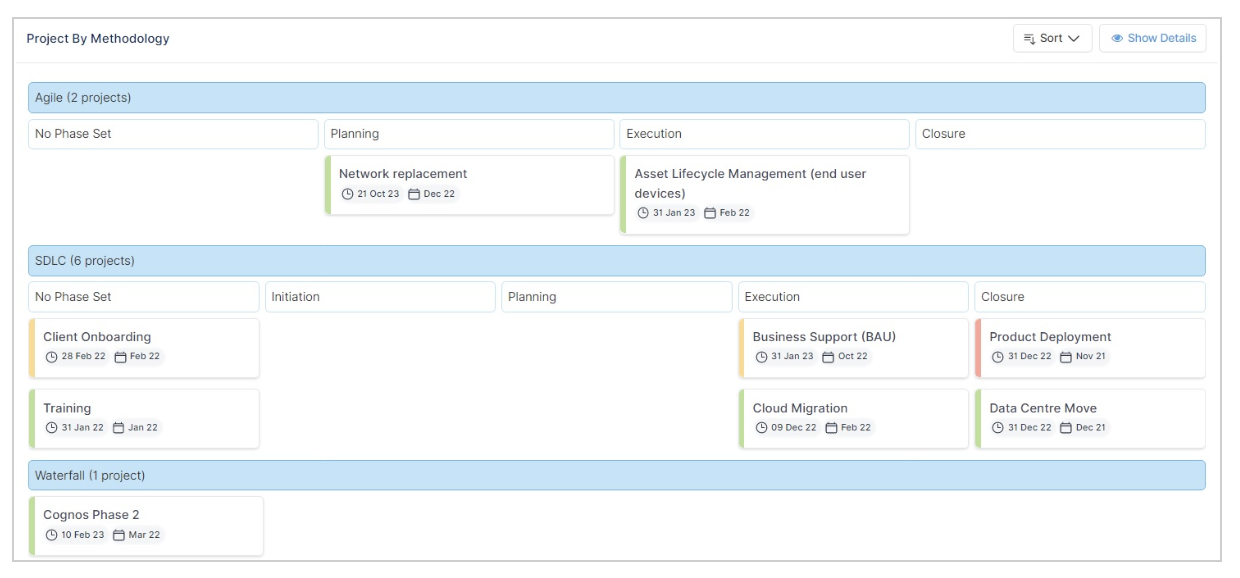Click the clock icon on Data Centre Move card
Viewport: 1240px width, 578px height.
(998, 428)
